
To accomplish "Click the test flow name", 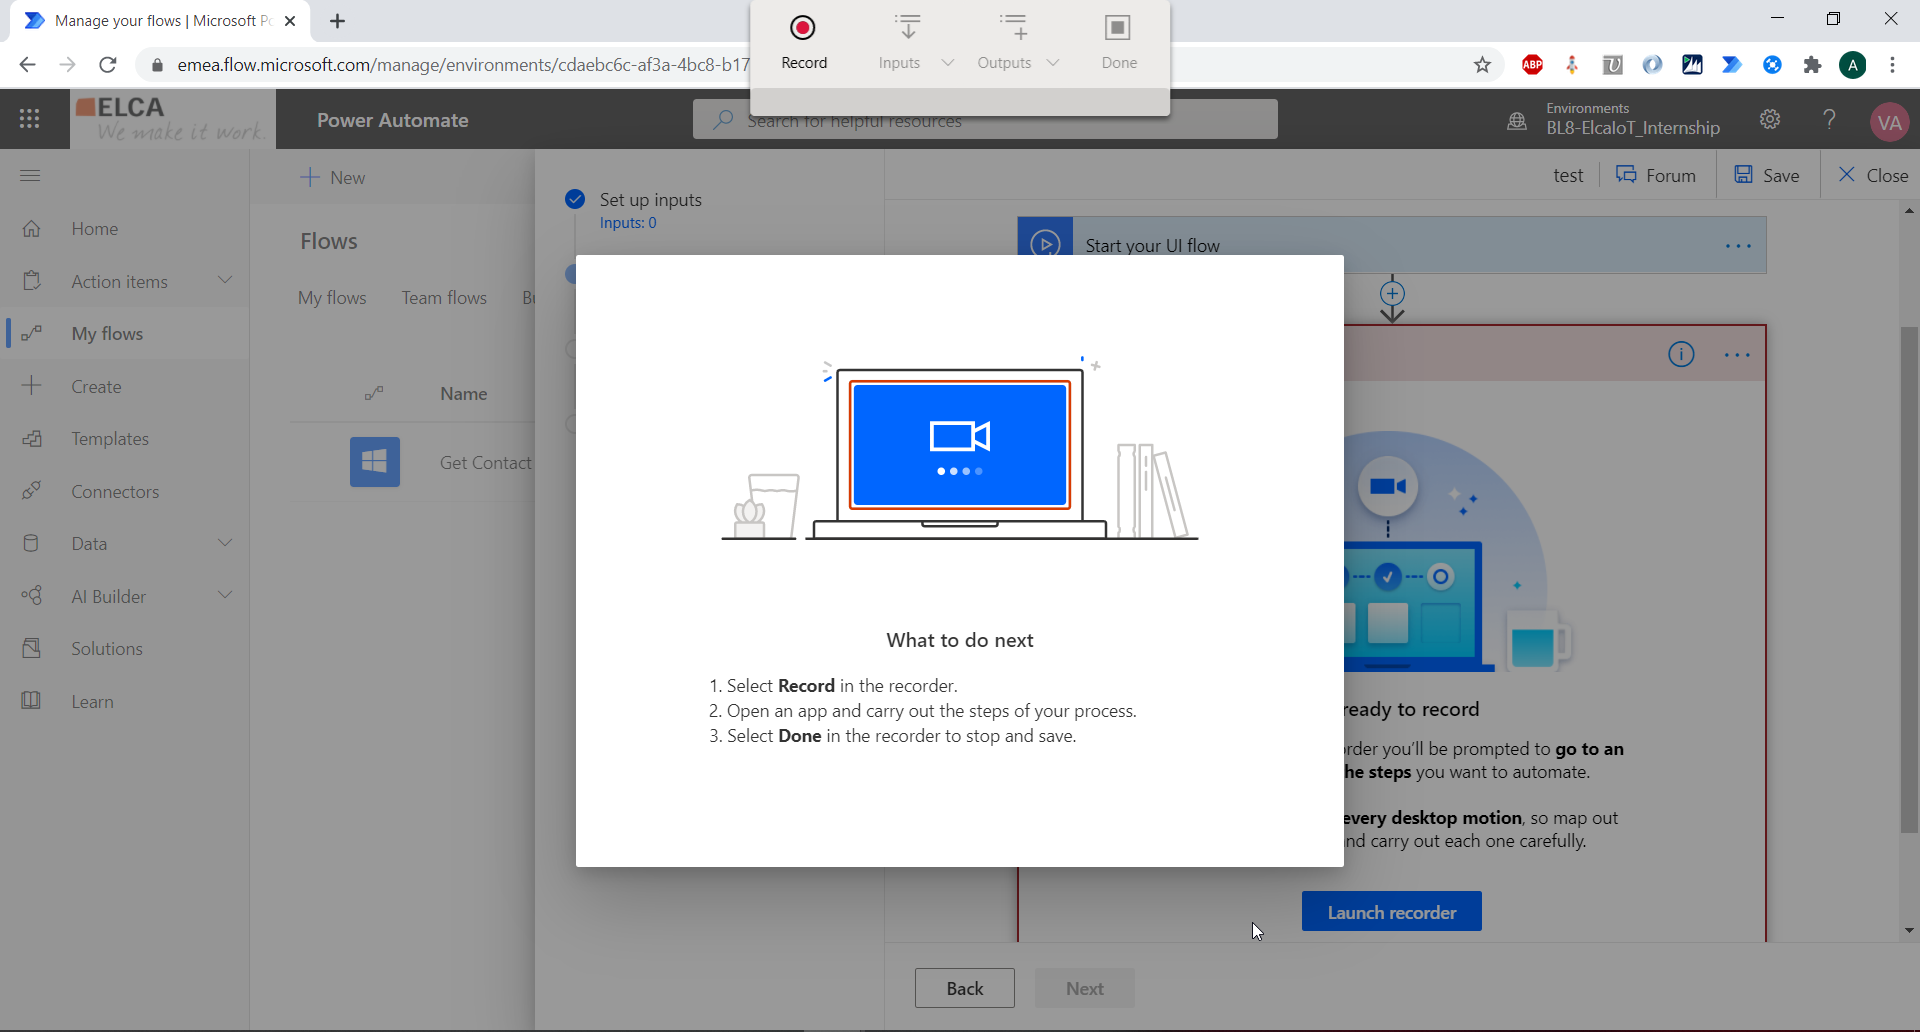I will coord(1568,176).
